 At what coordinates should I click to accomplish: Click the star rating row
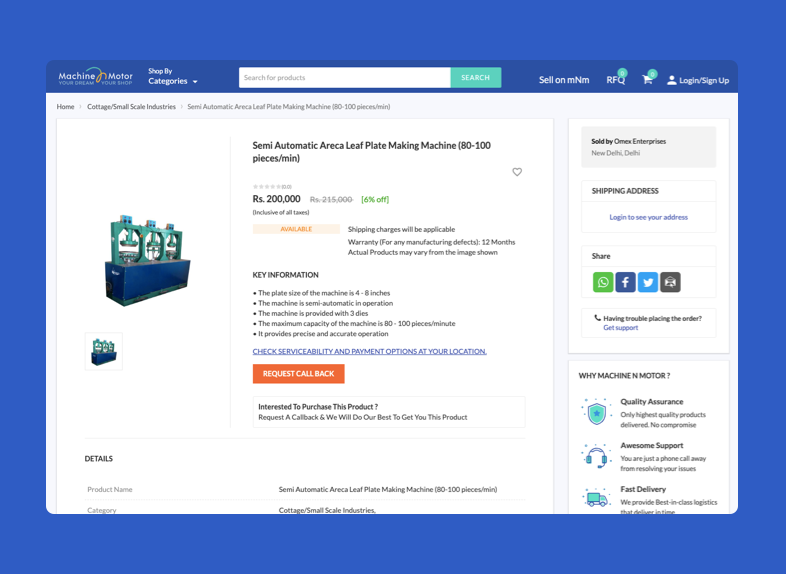272,186
